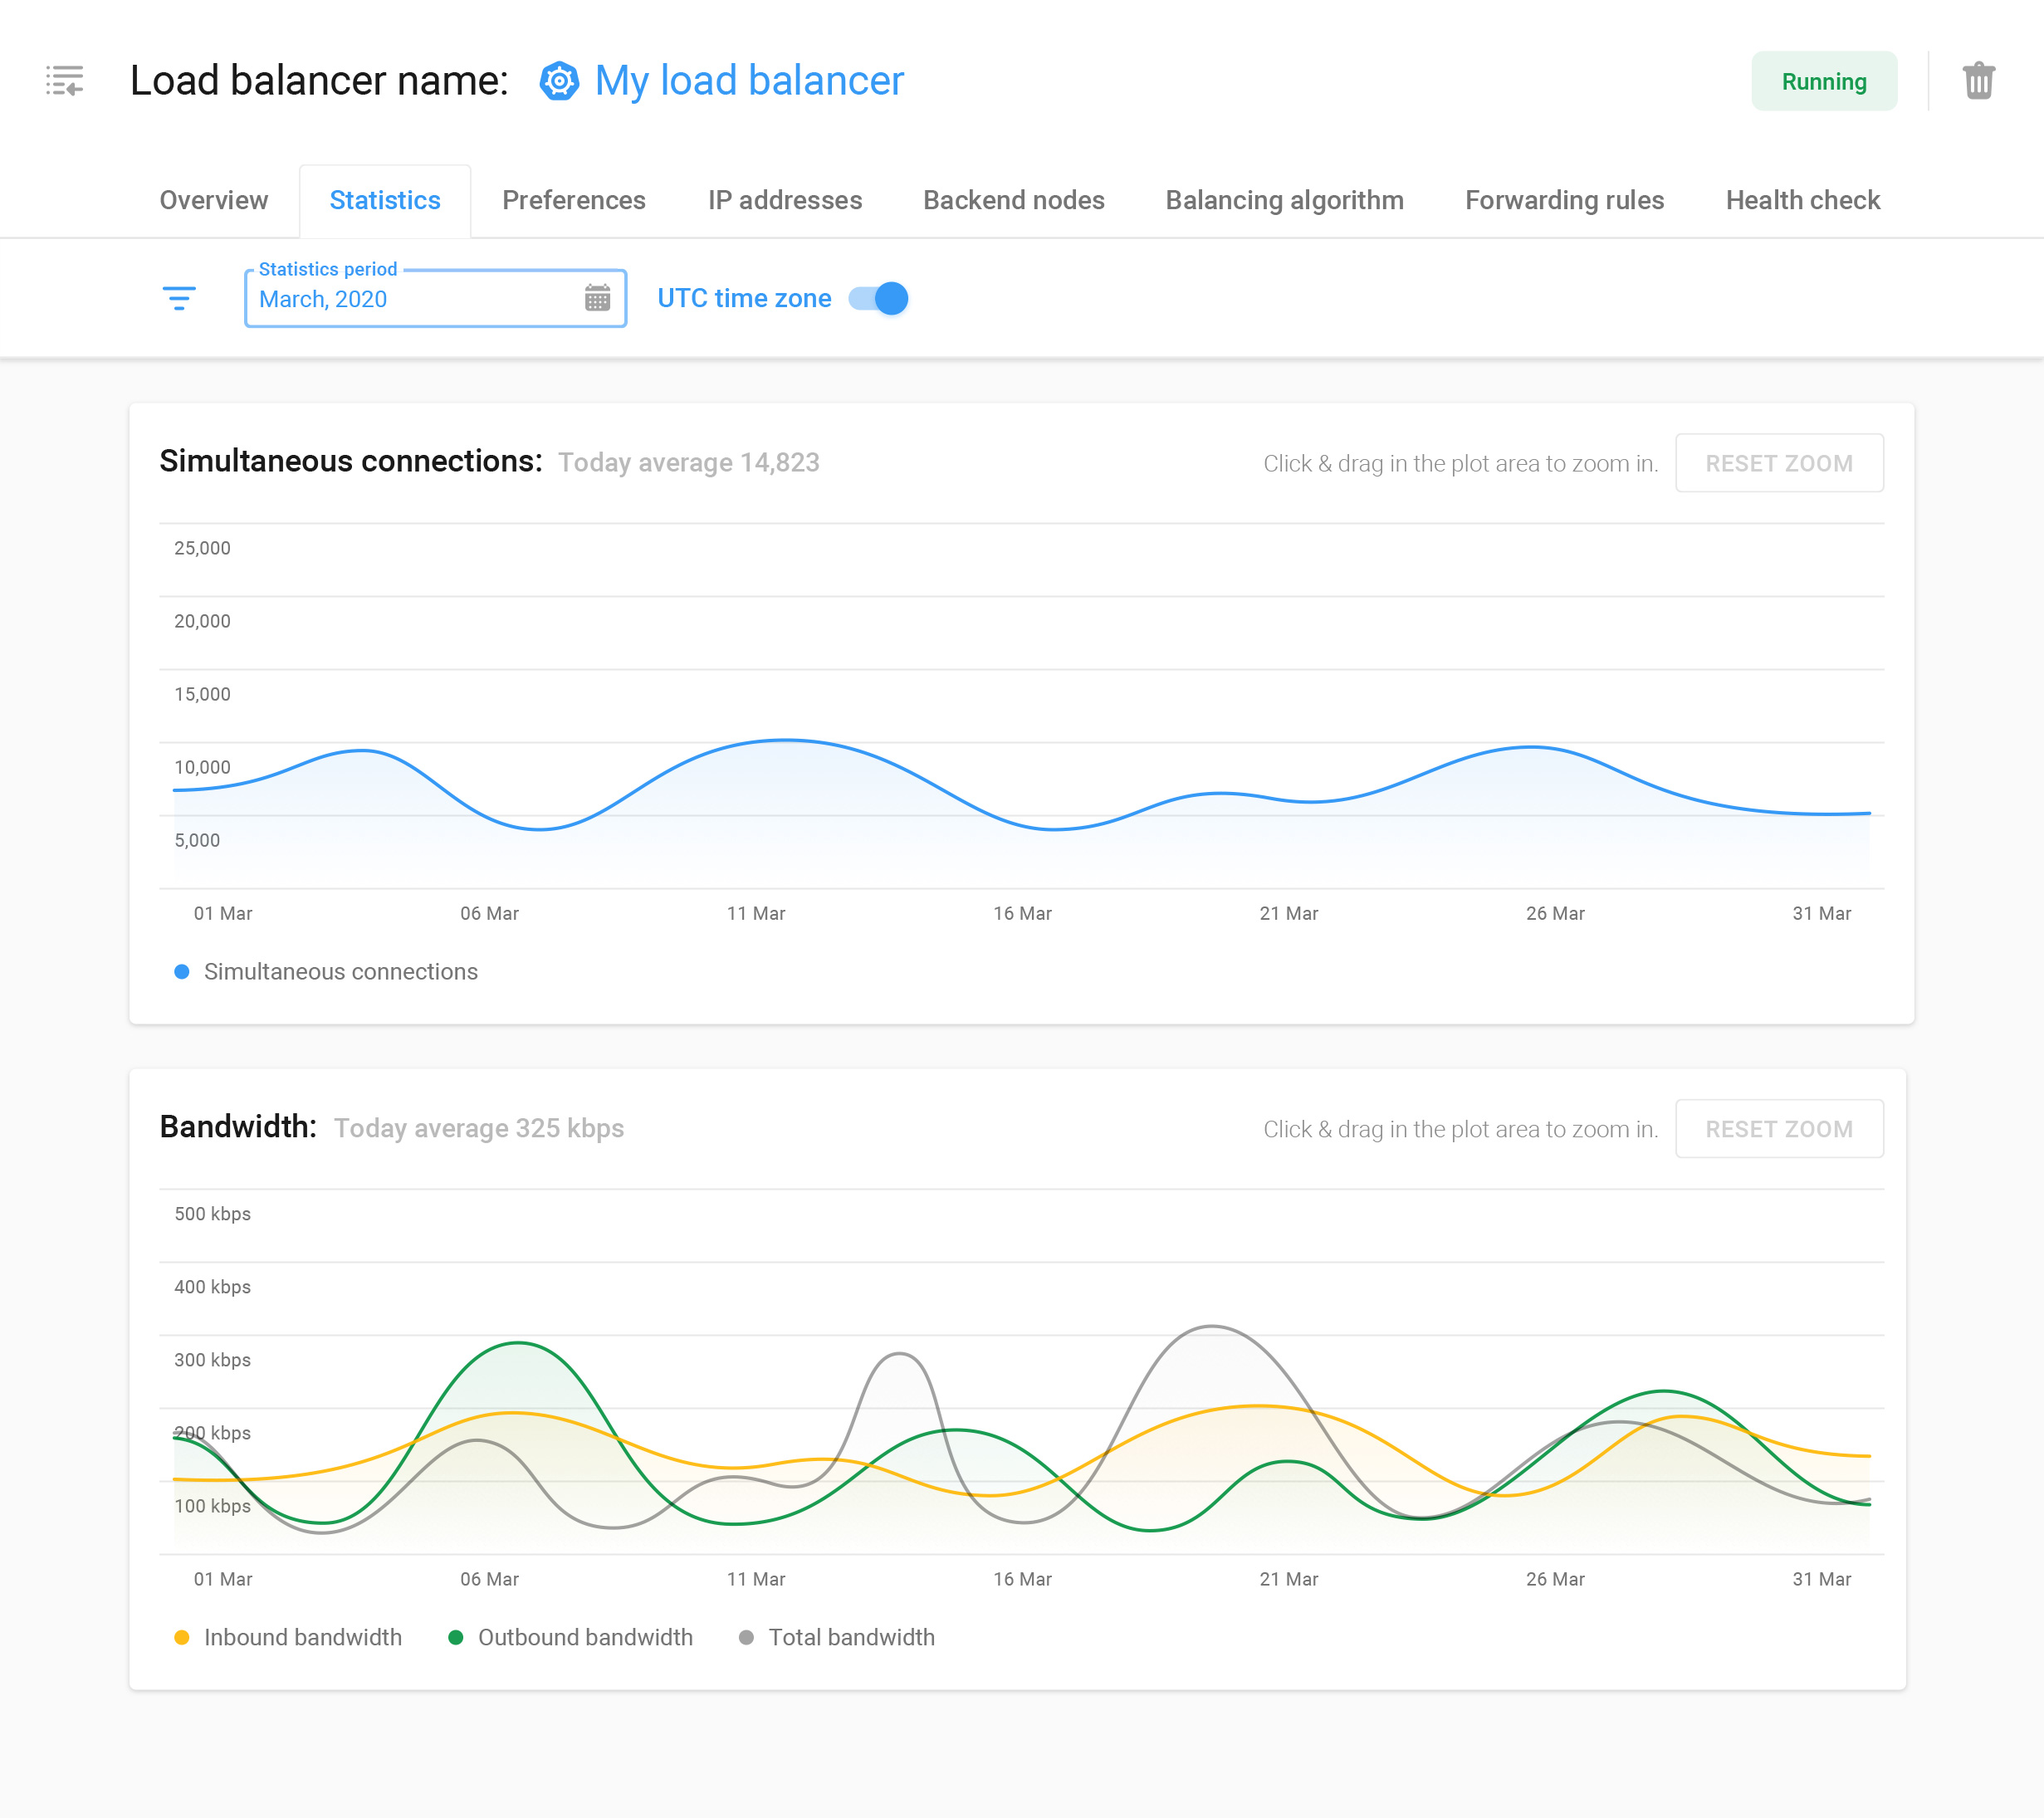Toggle Total bandwidth legend series
This screenshot has height=1818, width=2044.
pos(837,1637)
